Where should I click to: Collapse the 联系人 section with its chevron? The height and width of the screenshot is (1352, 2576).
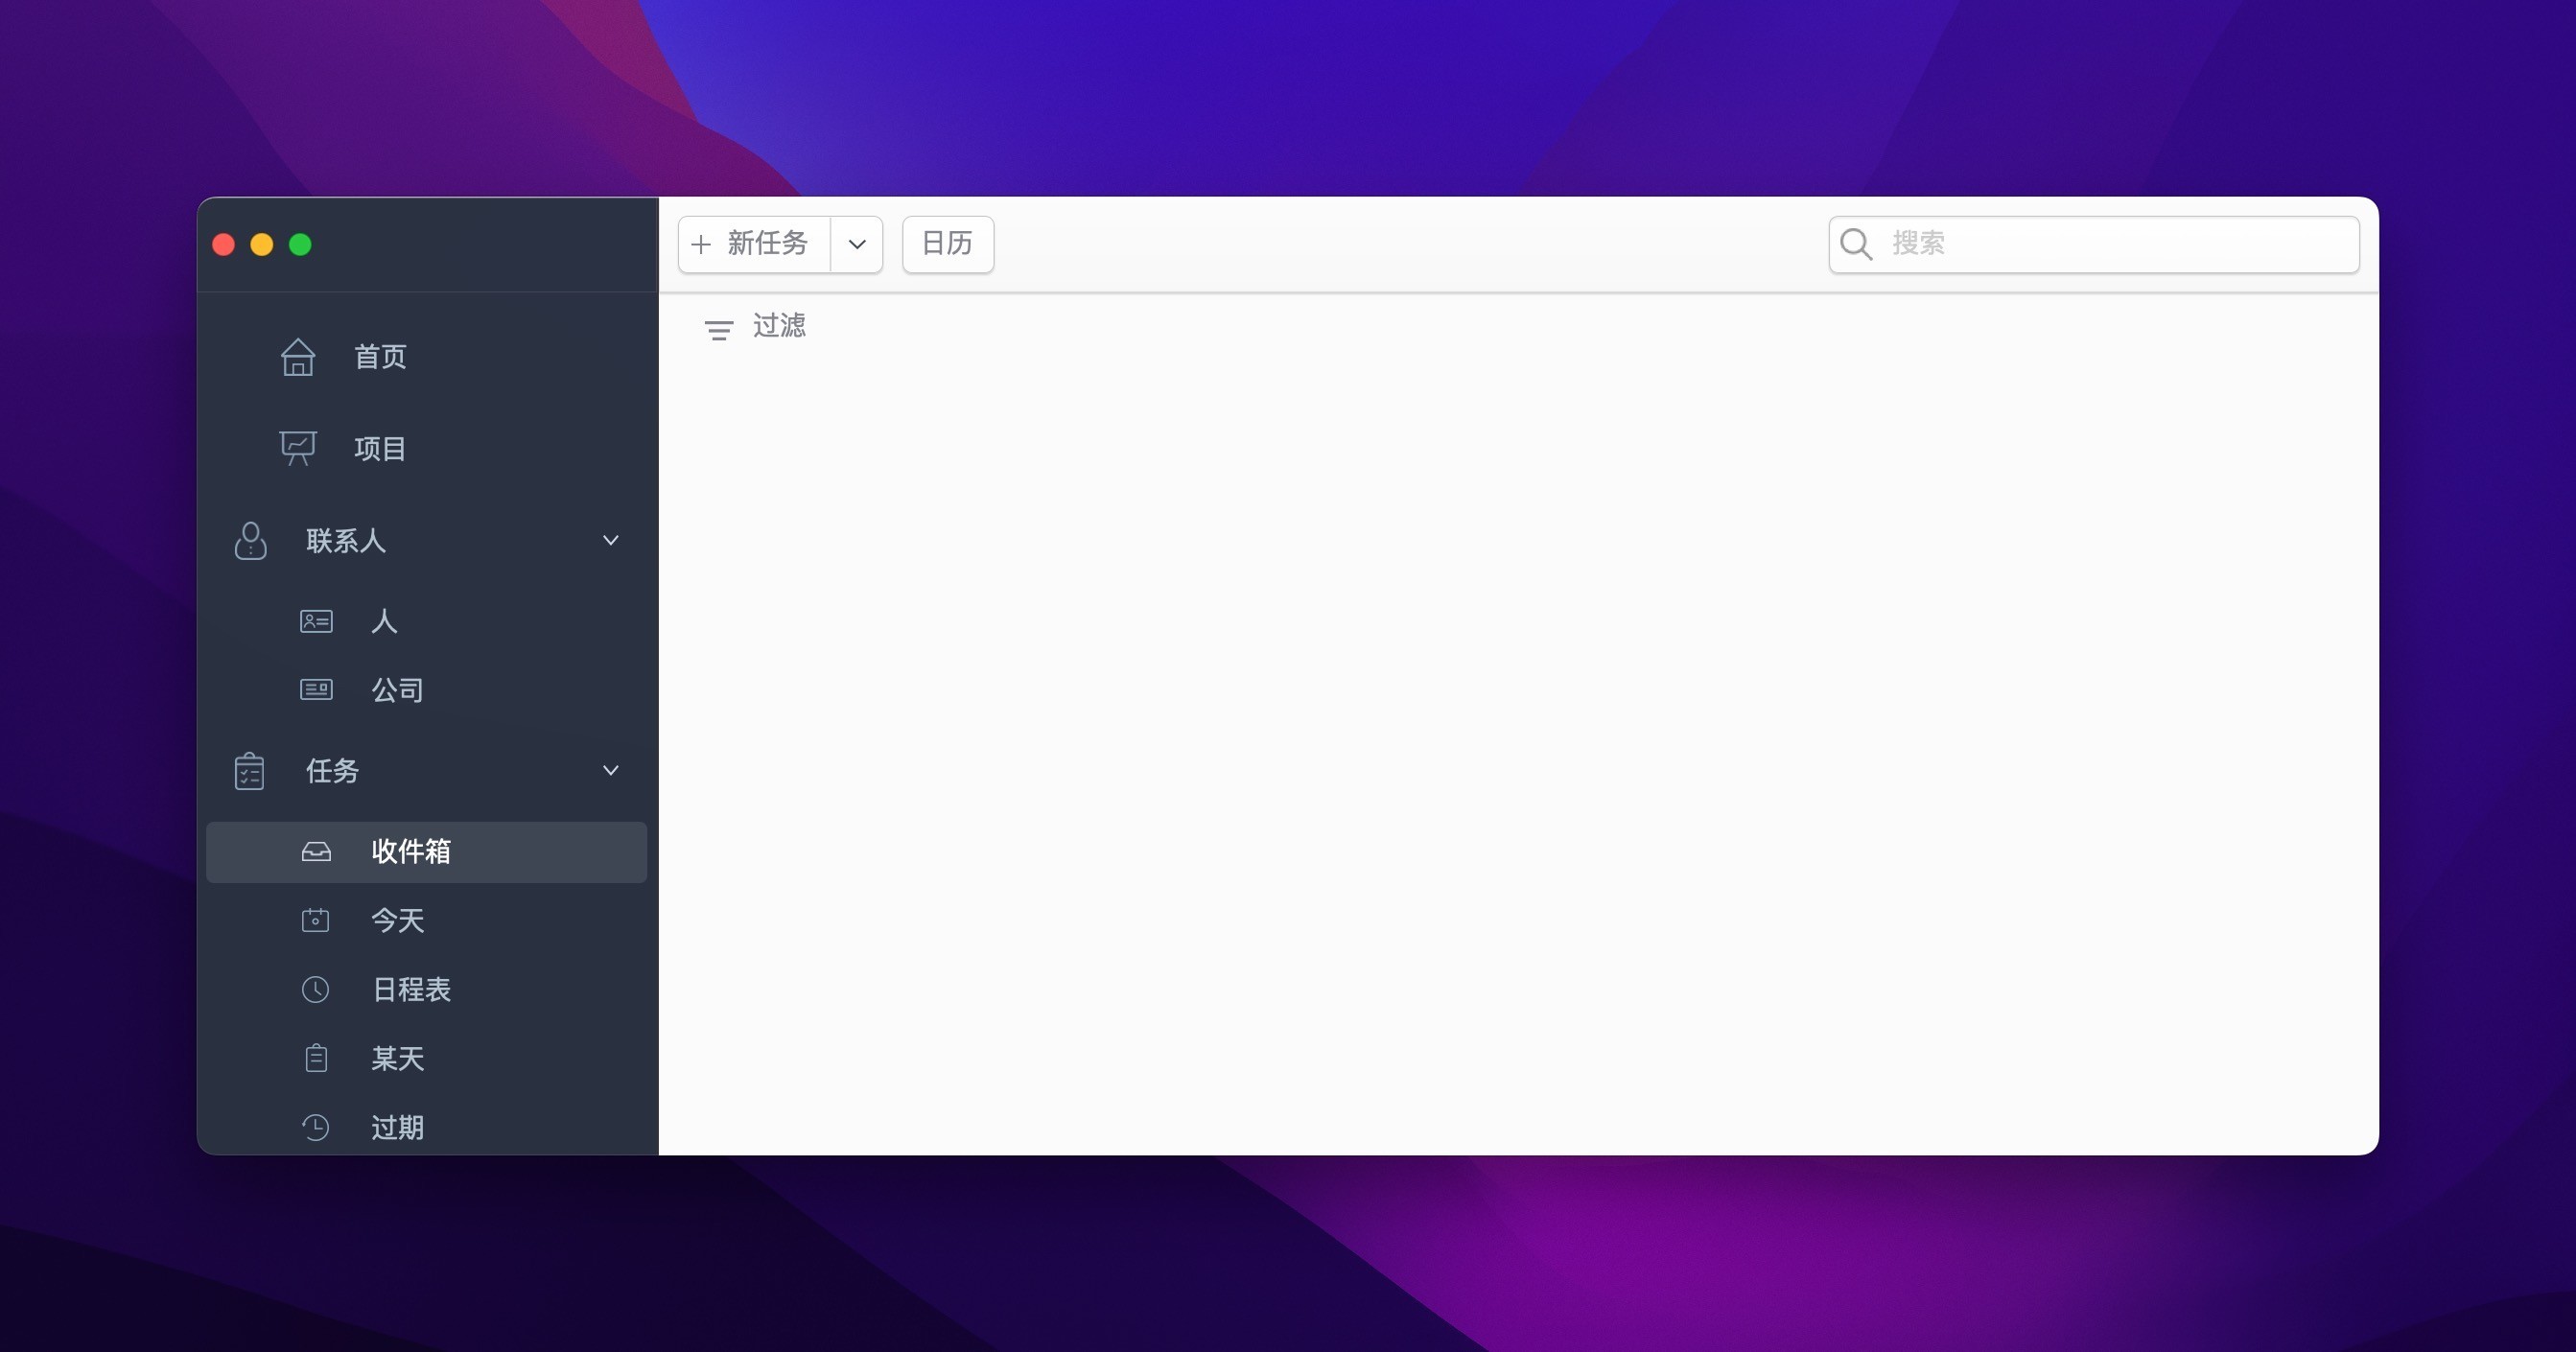610,540
